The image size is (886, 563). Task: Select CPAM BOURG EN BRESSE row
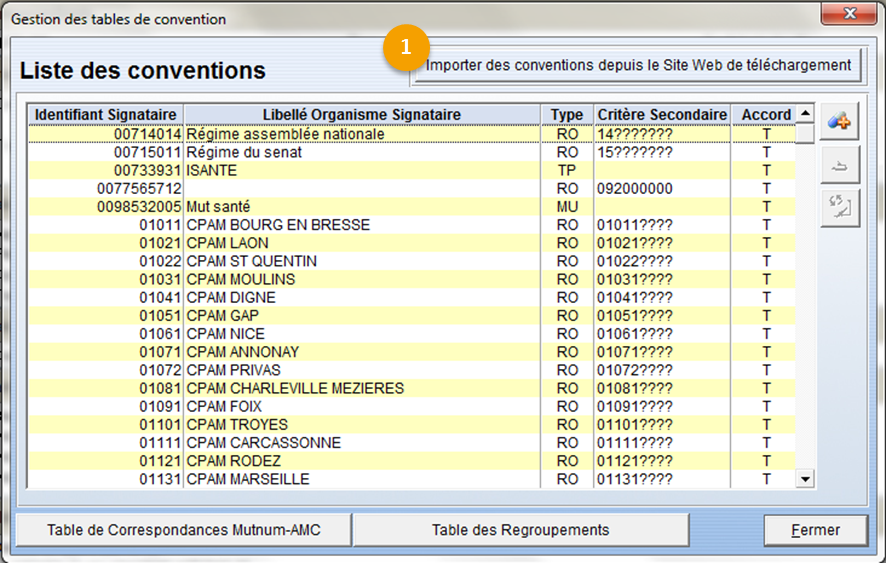click(x=412, y=224)
